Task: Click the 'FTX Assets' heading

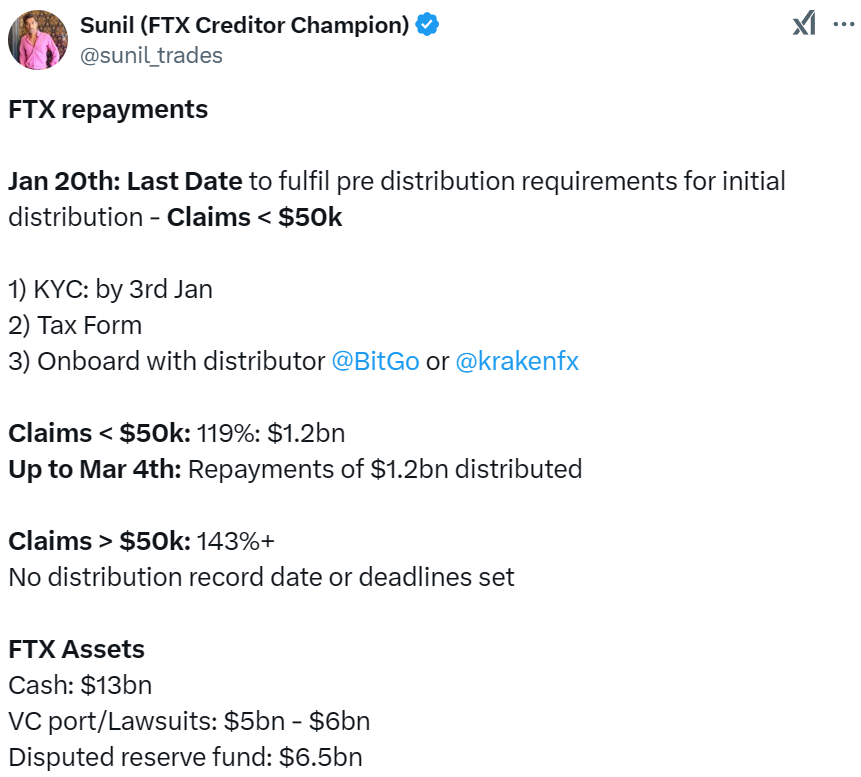Action: pos(76,649)
